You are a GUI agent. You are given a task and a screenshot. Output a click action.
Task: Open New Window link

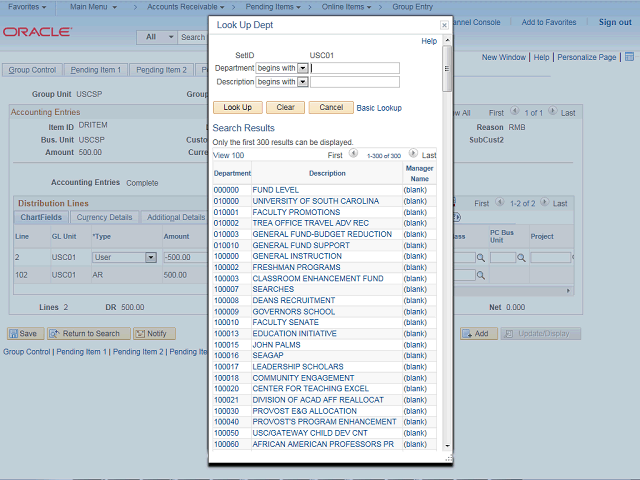(504, 58)
